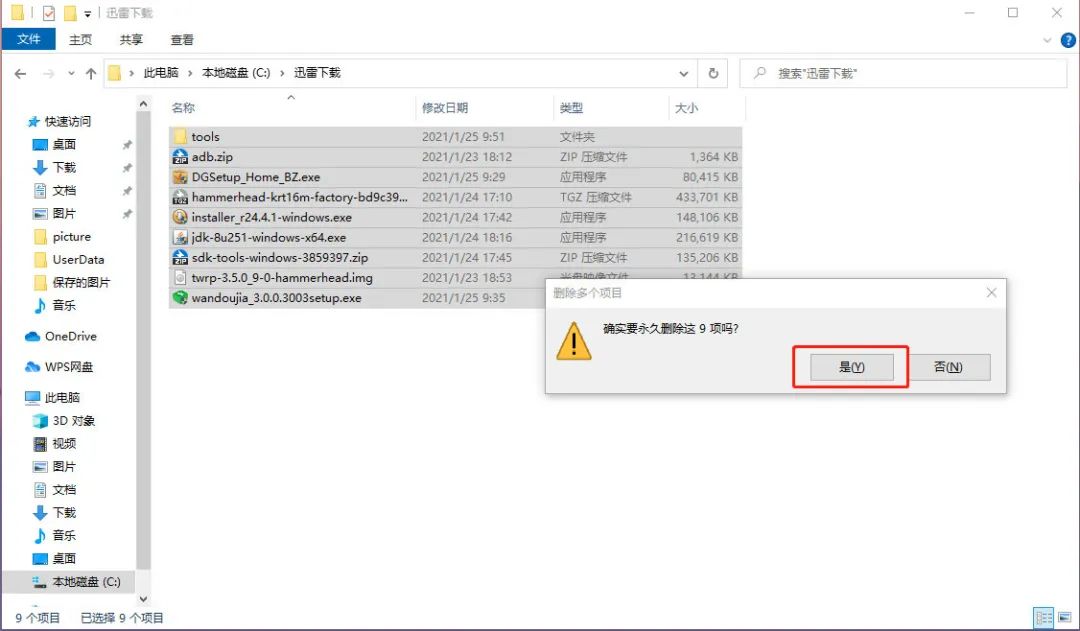This screenshot has height=631, width=1080.
Task: Open the 文件 ribbon tab
Action: [x=29, y=39]
